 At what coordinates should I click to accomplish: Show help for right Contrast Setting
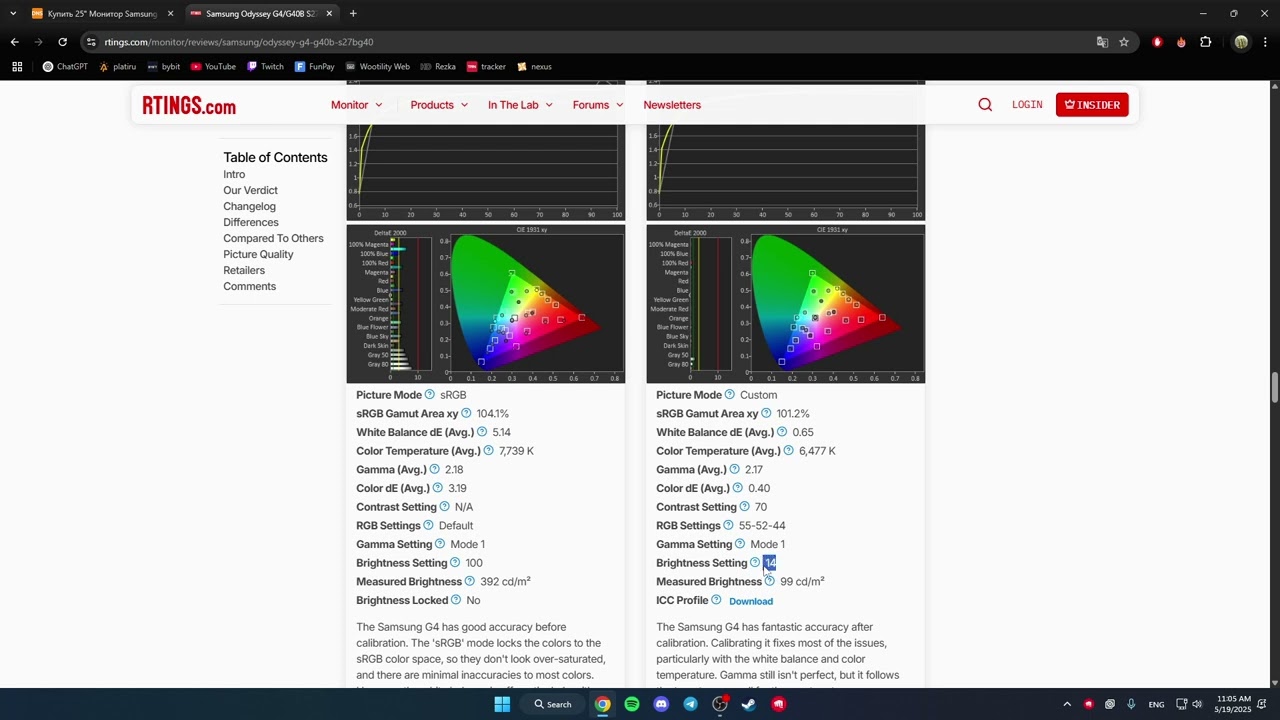pos(744,507)
